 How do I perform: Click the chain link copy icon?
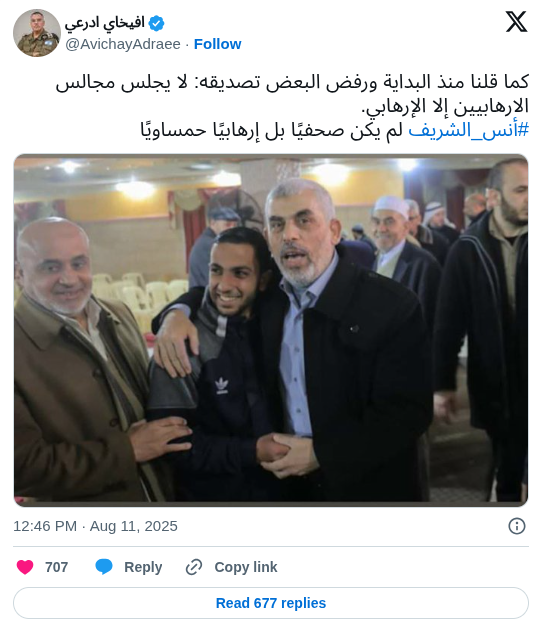[194, 567]
